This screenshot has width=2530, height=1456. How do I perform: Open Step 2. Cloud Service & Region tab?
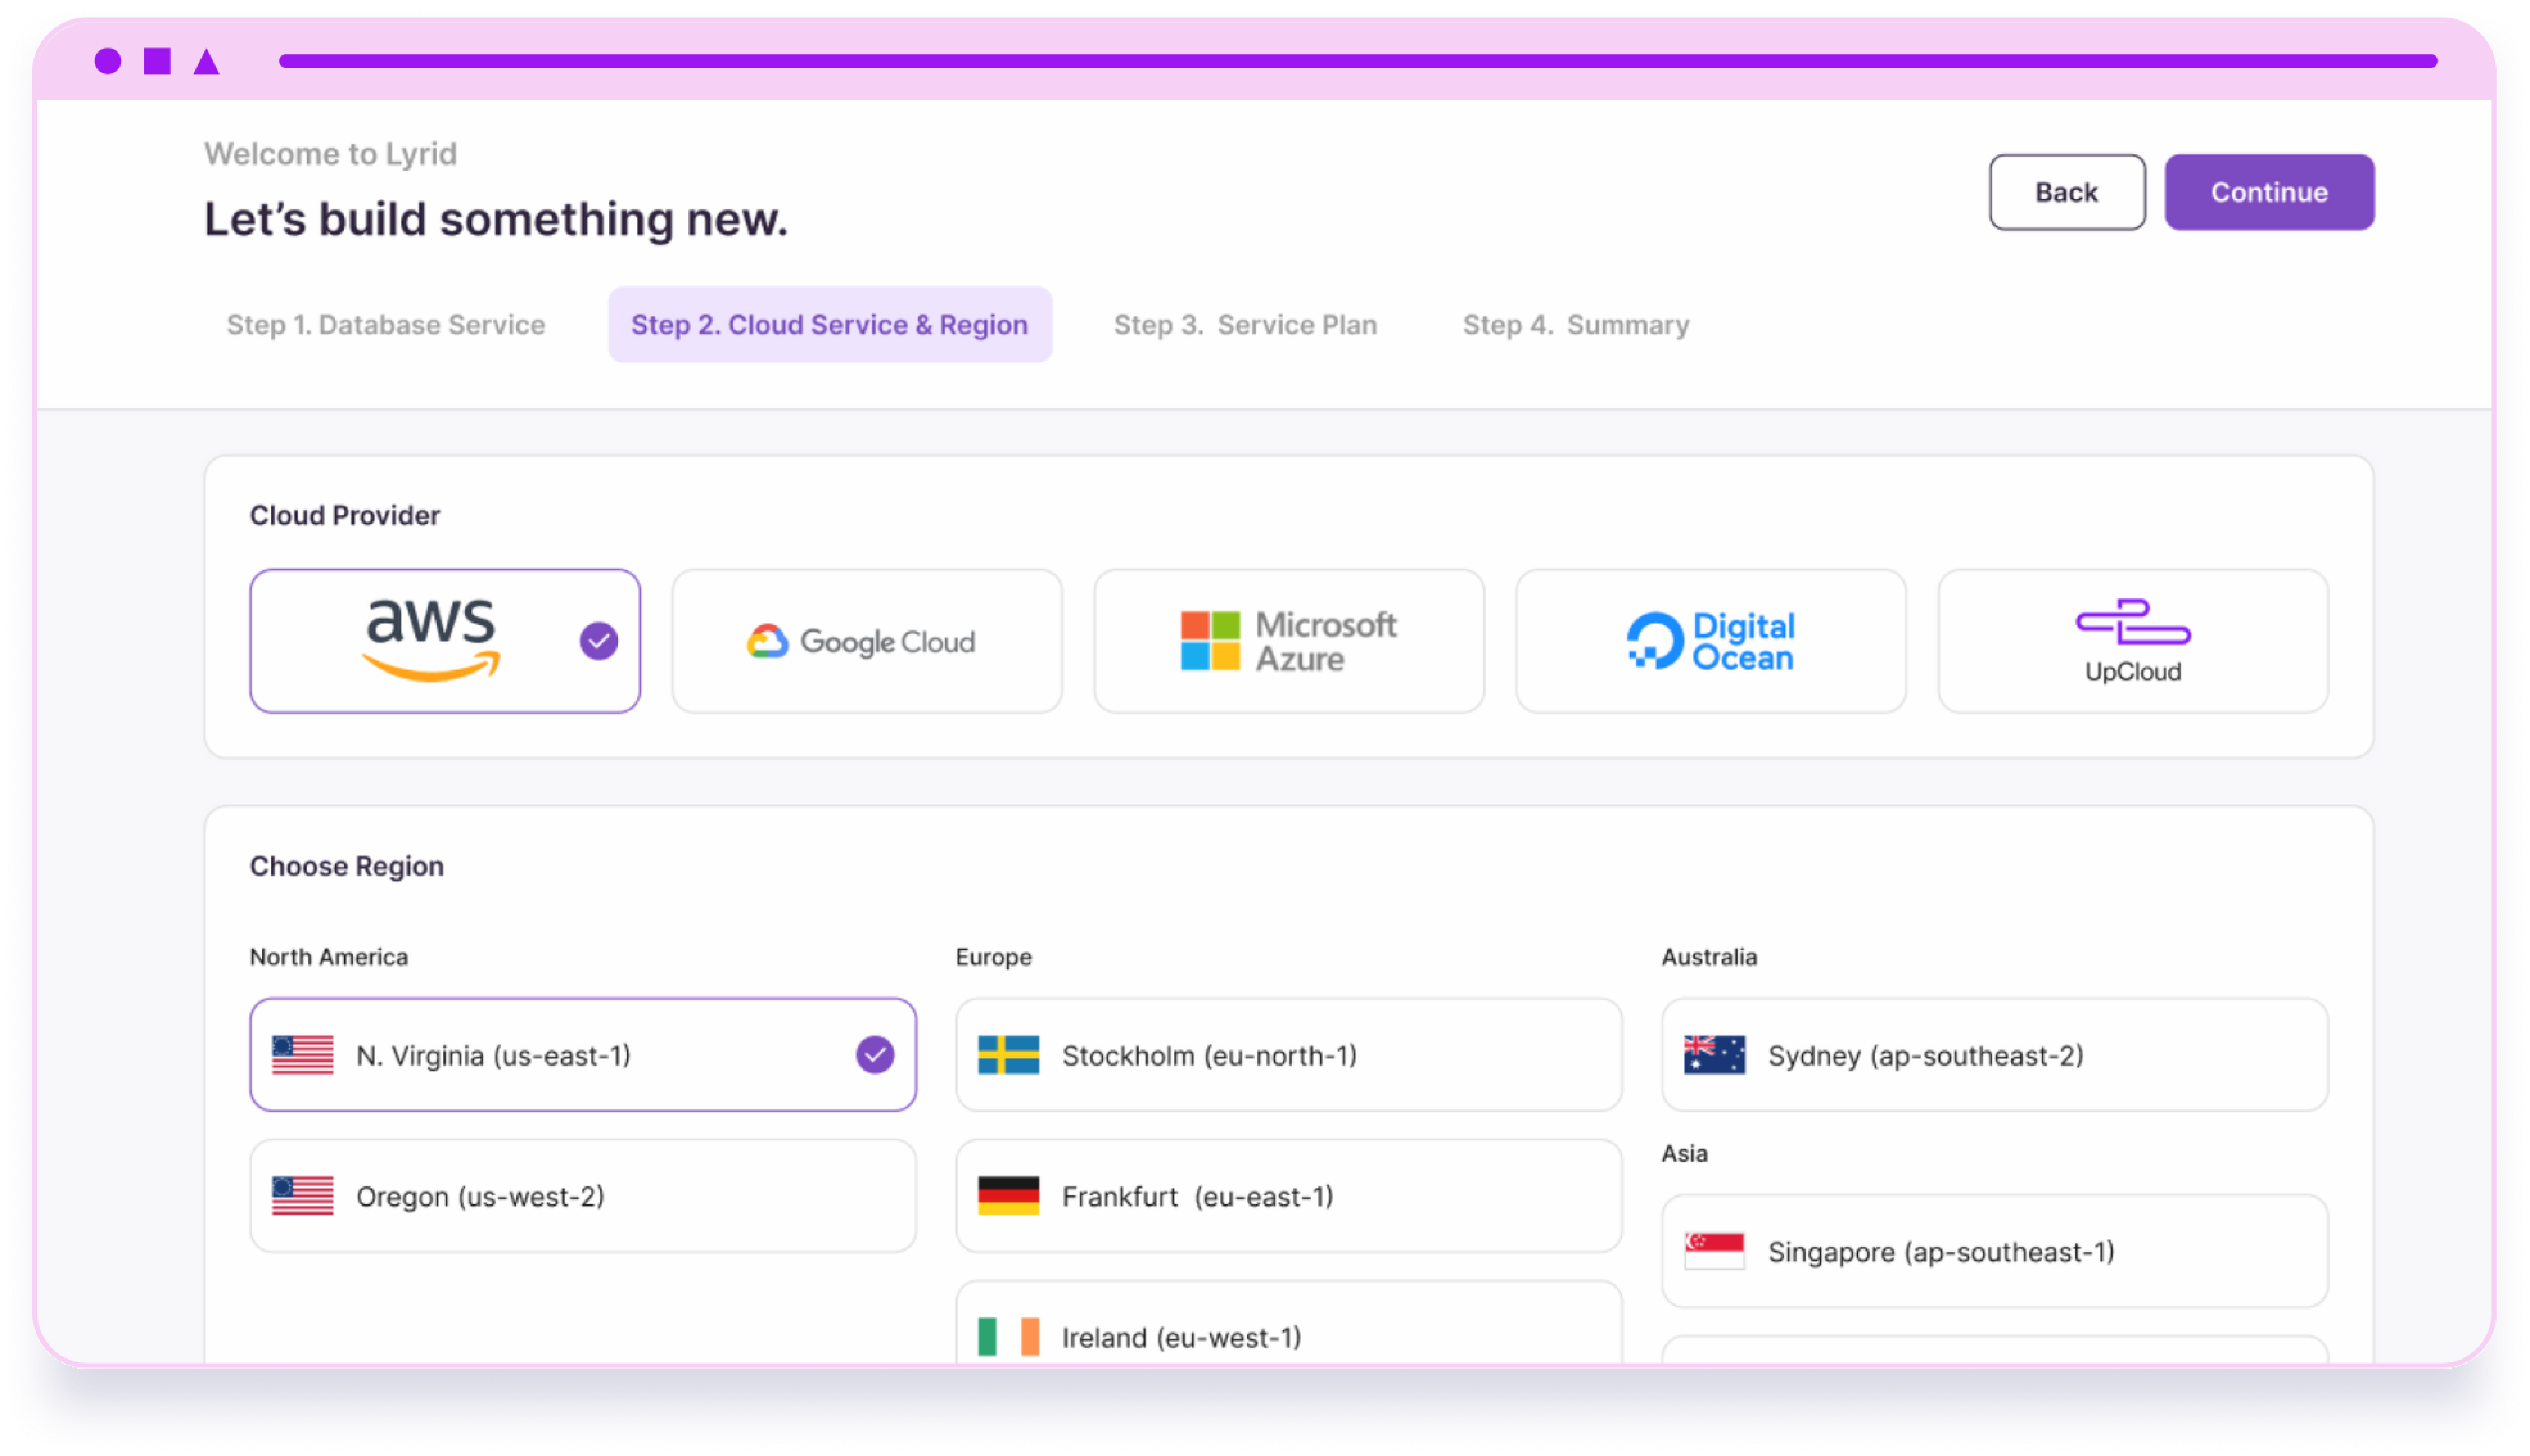click(830, 325)
